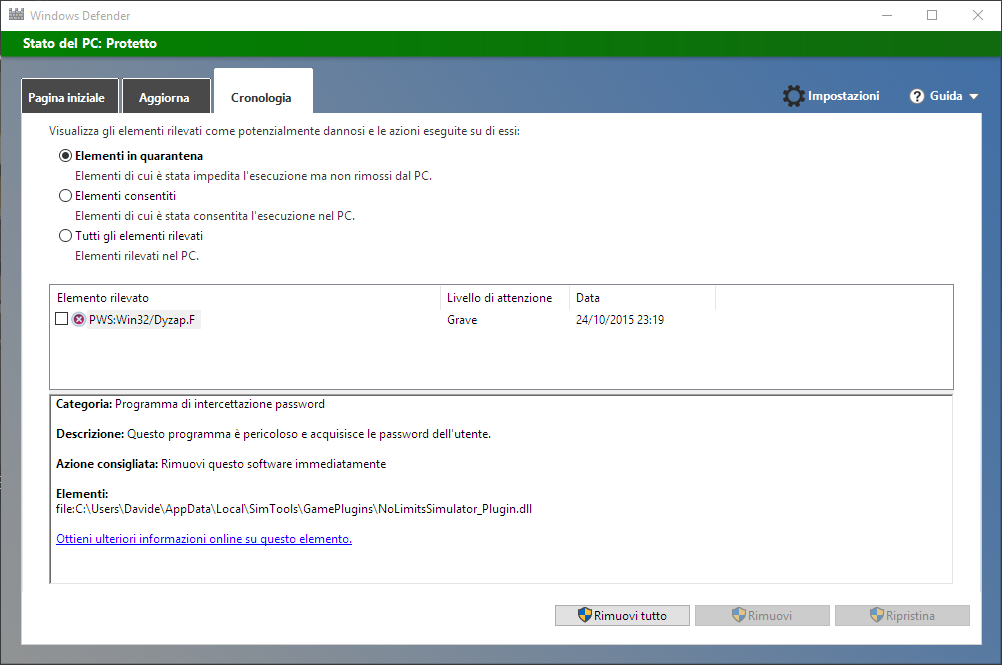The height and width of the screenshot is (665, 1002).
Task: Click the Categoria line in details pane
Action: click(190, 404)
